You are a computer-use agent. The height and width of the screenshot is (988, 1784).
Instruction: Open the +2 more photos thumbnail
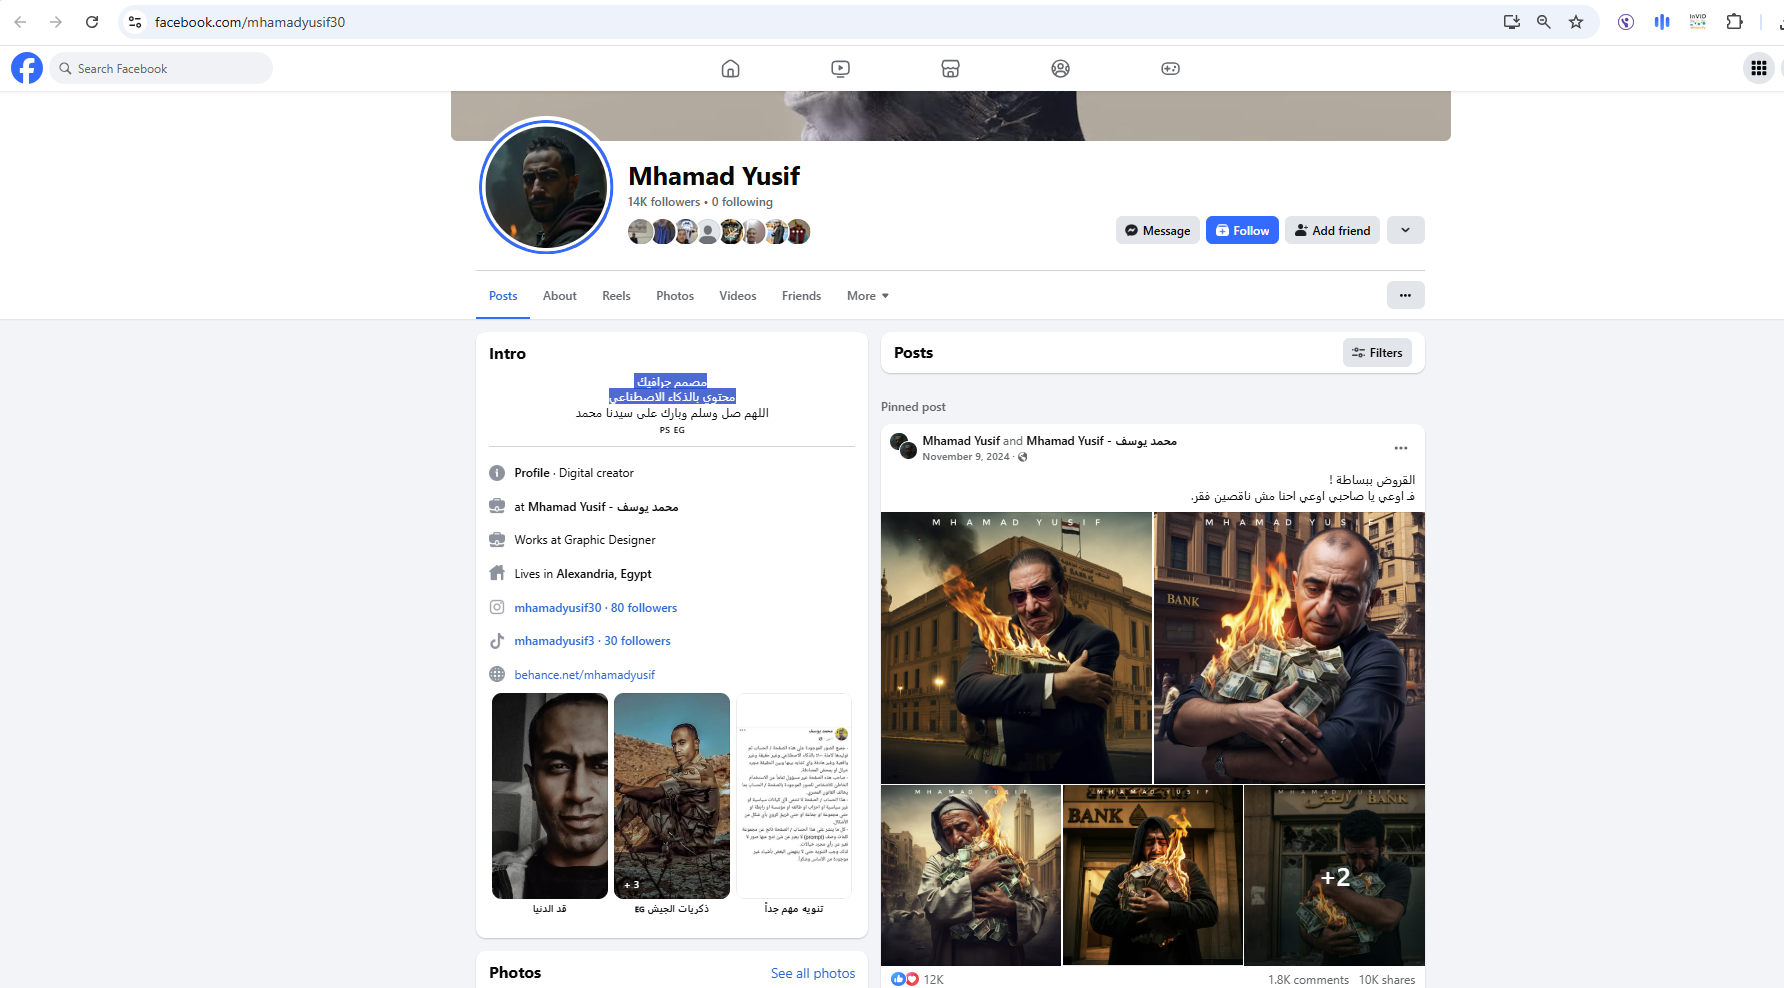(x=1334, y=876)
